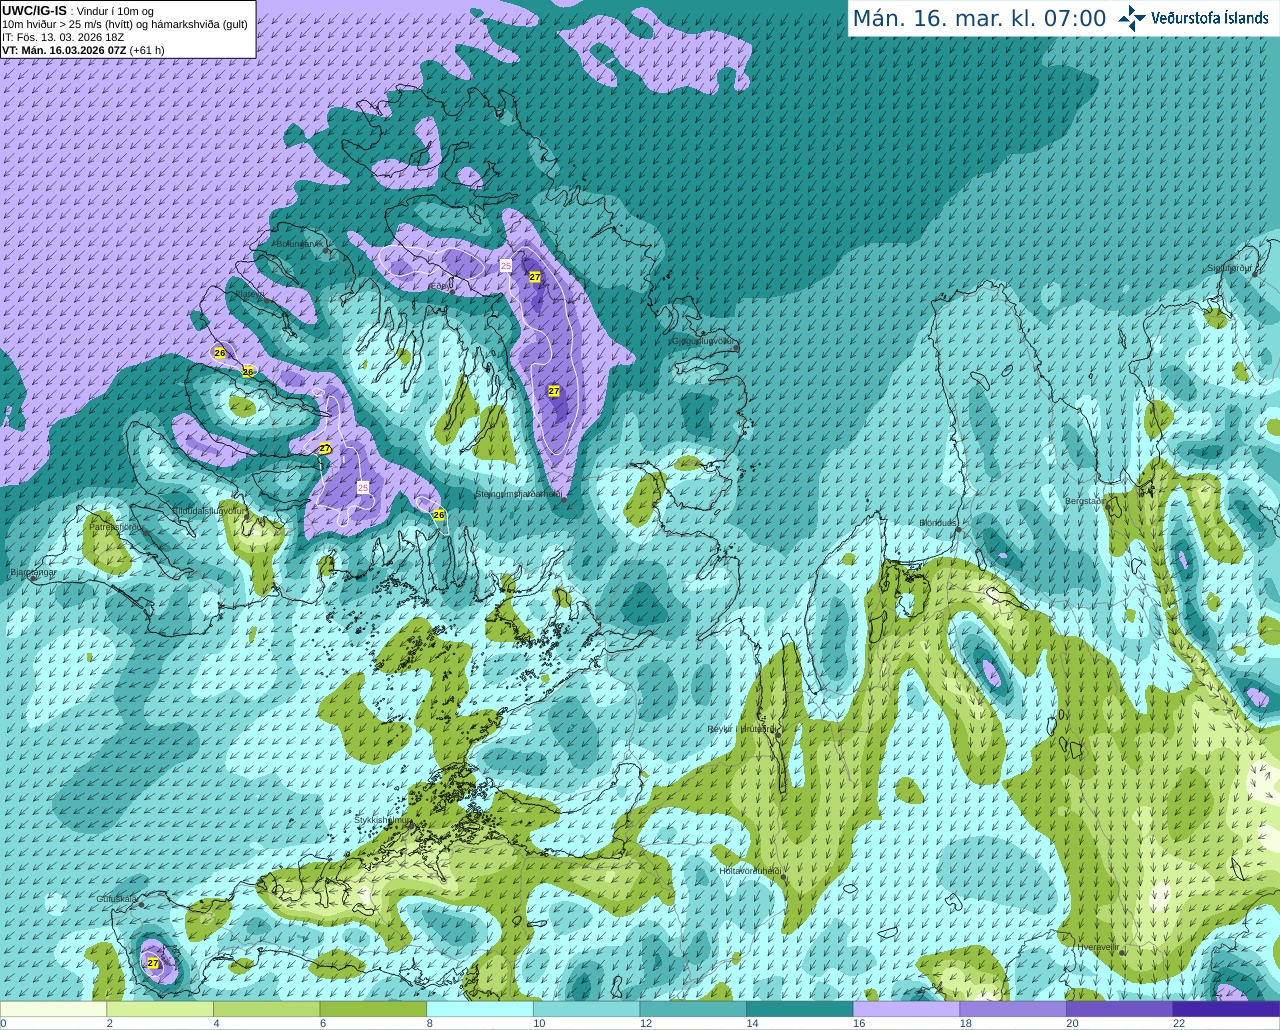This screenshot has height=1030, width=1280.
Task: Click the Blönduós station label
Action: (938, 523)
